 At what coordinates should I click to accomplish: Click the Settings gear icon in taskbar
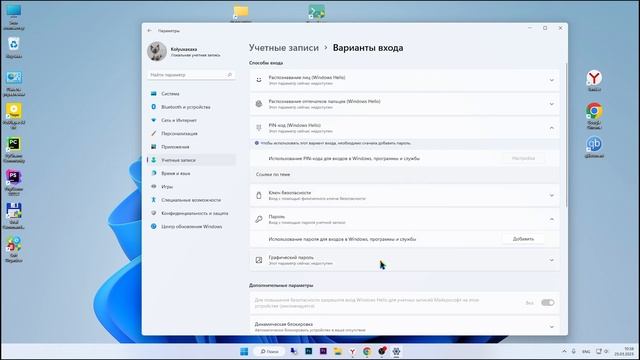click(x=396, y=351)
